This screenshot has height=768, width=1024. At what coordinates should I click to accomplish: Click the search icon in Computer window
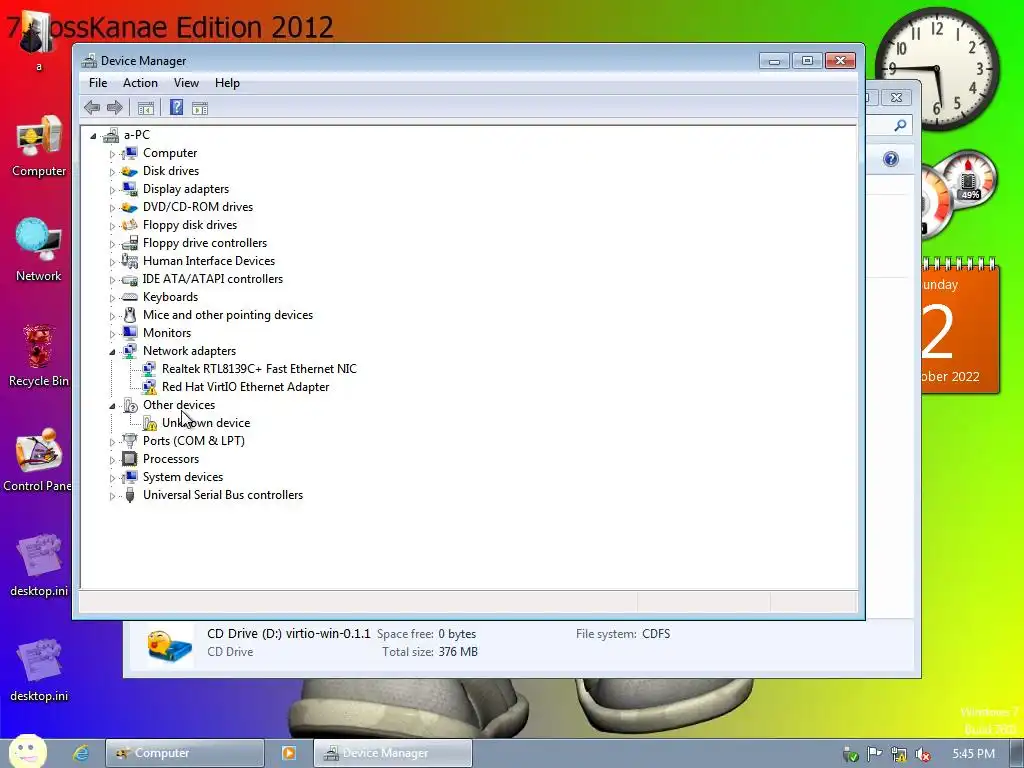[900, 125]
